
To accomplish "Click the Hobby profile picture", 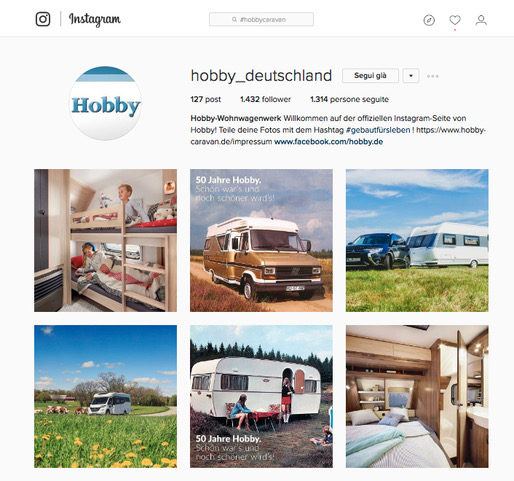I will pos(106,103).
